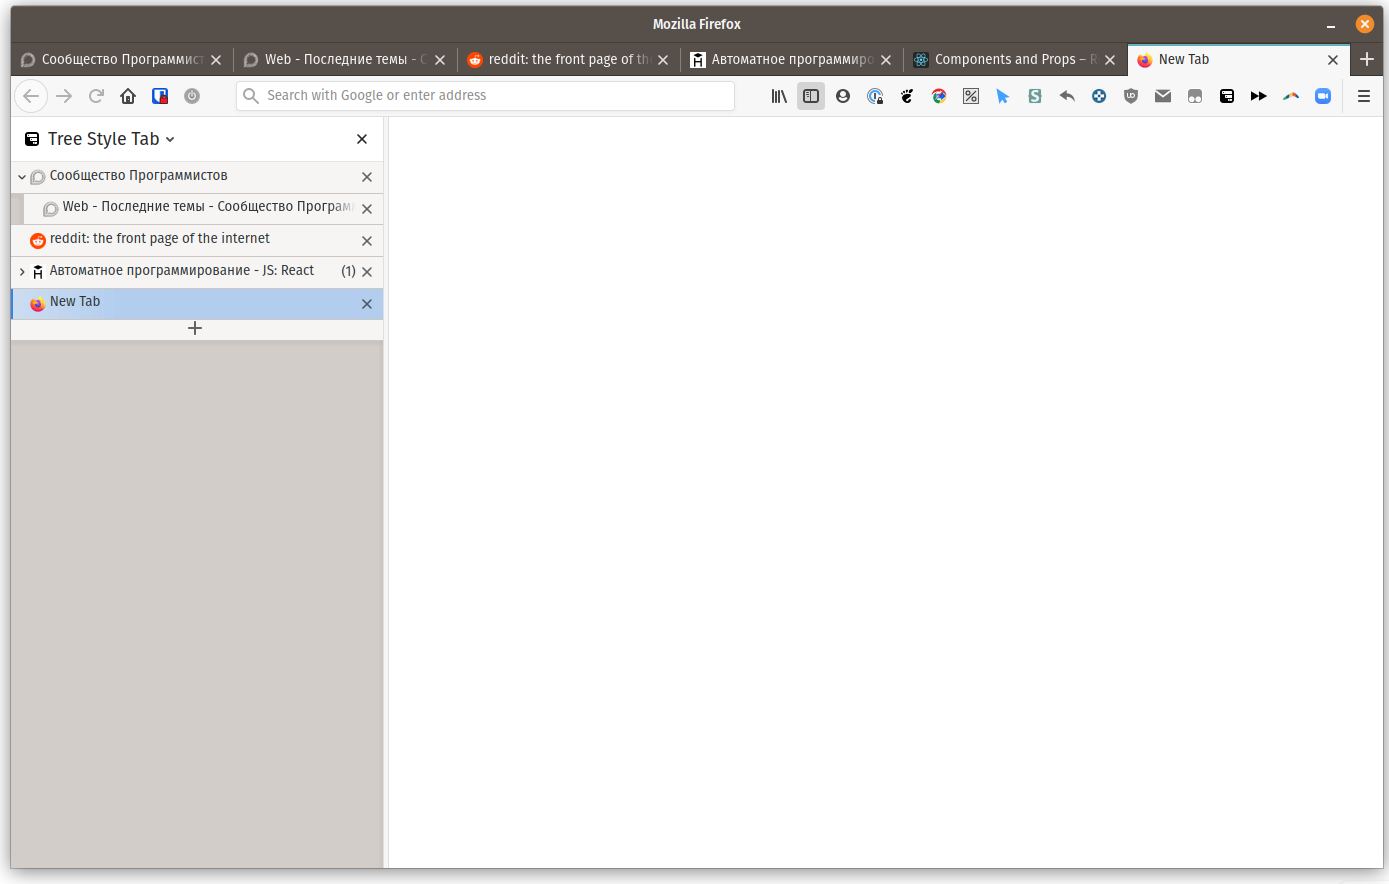The image size is (1389, 884).
Task: Click the double fast-forward arrows icon
Action: point(1259,96)
